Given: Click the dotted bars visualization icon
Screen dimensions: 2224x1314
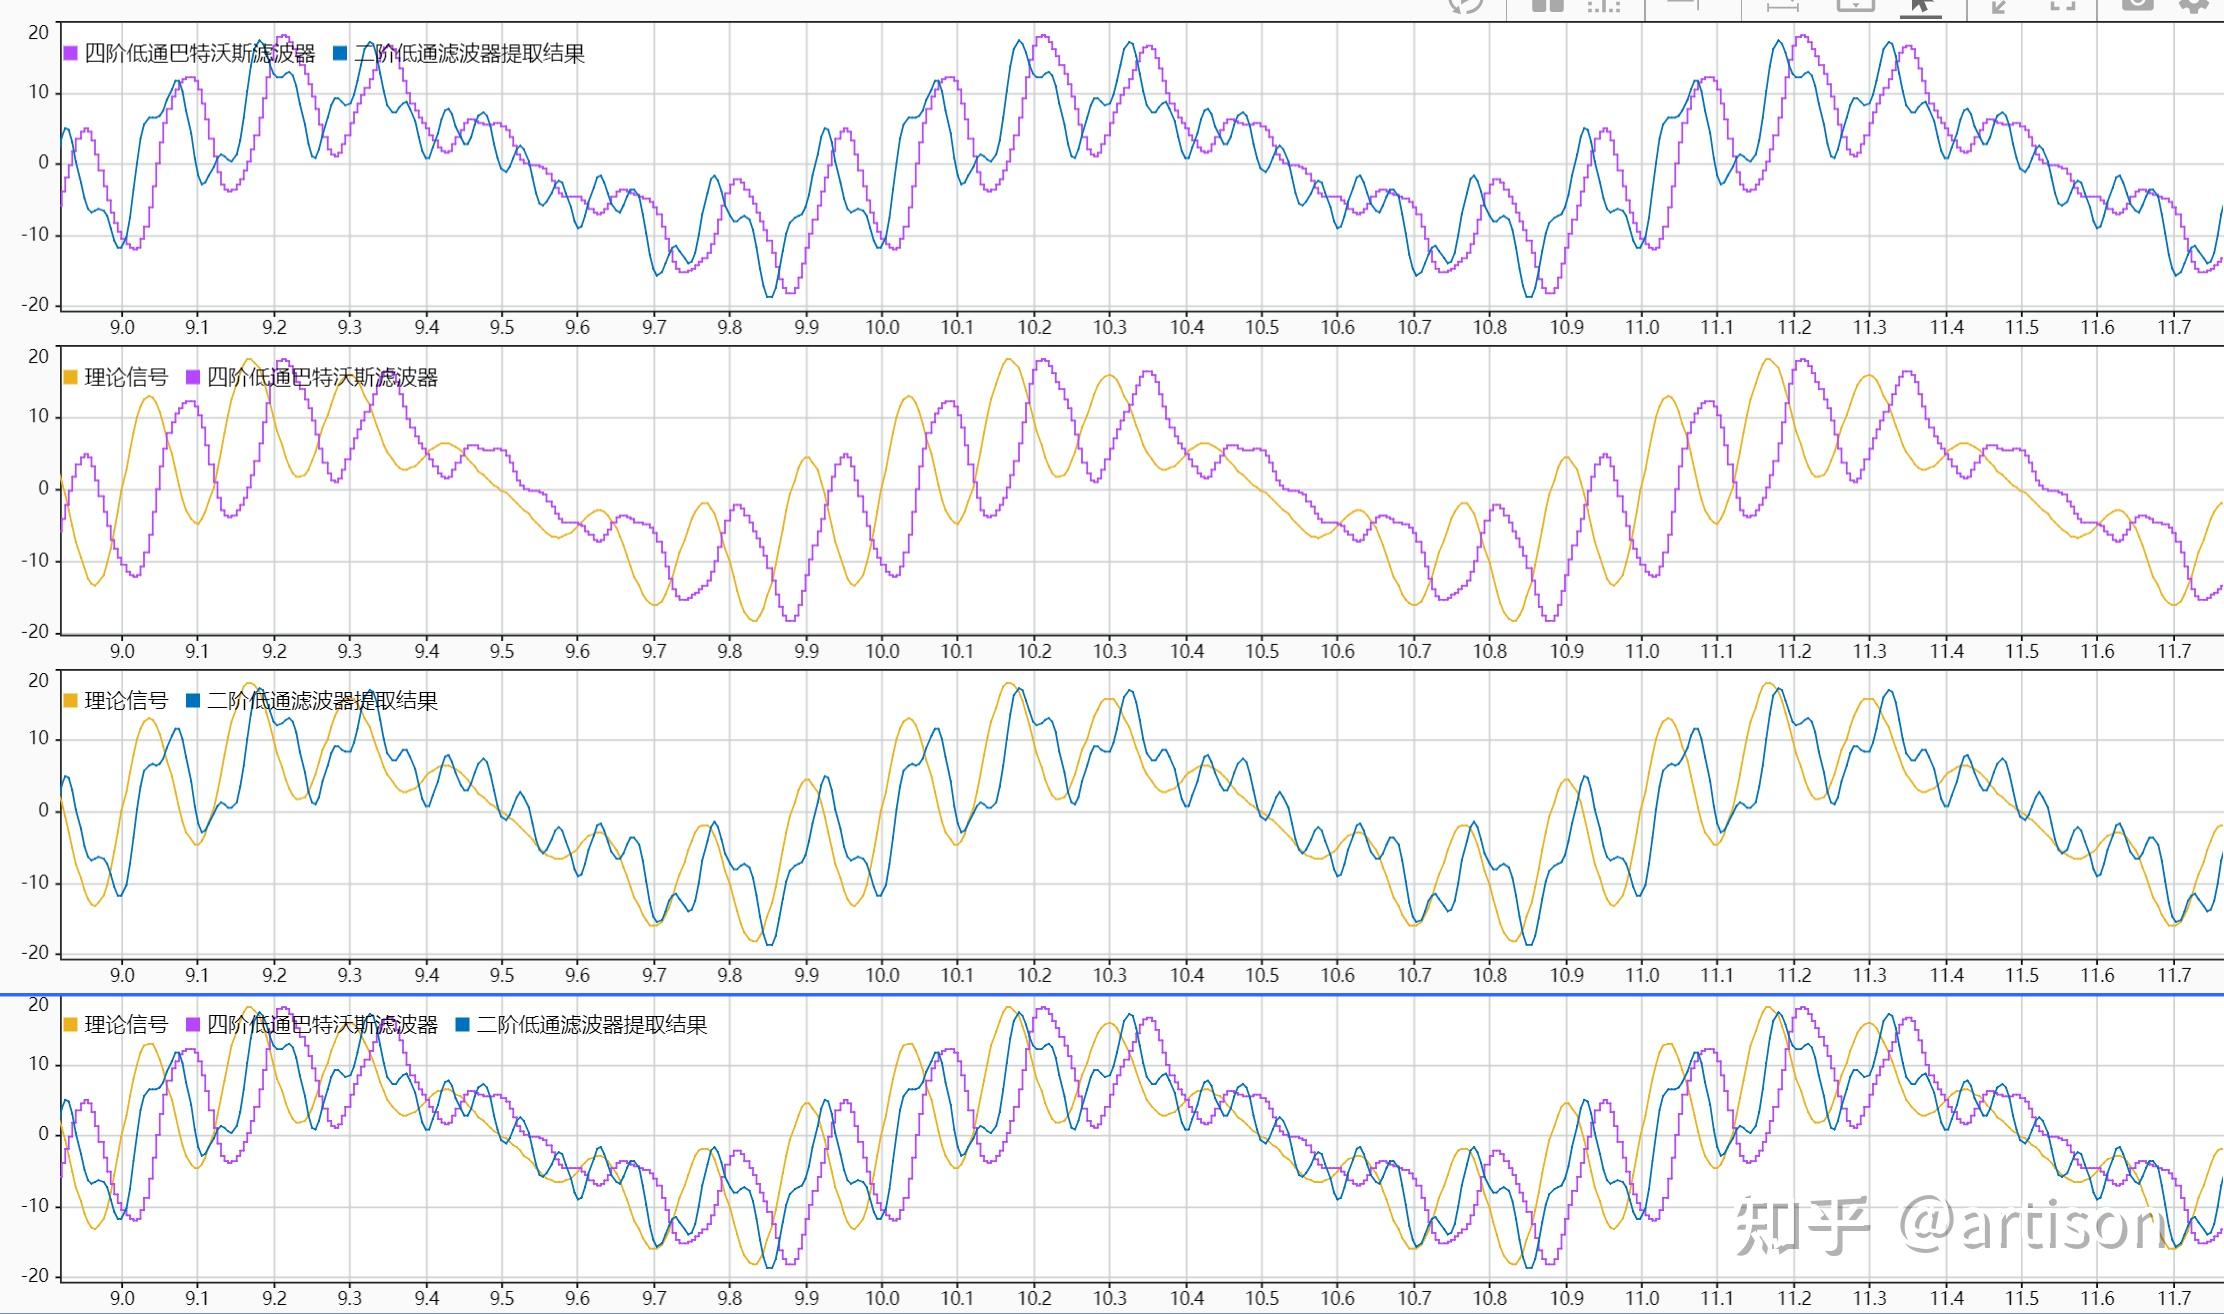Looking at the screenshot, I should tap(1603, 5).
